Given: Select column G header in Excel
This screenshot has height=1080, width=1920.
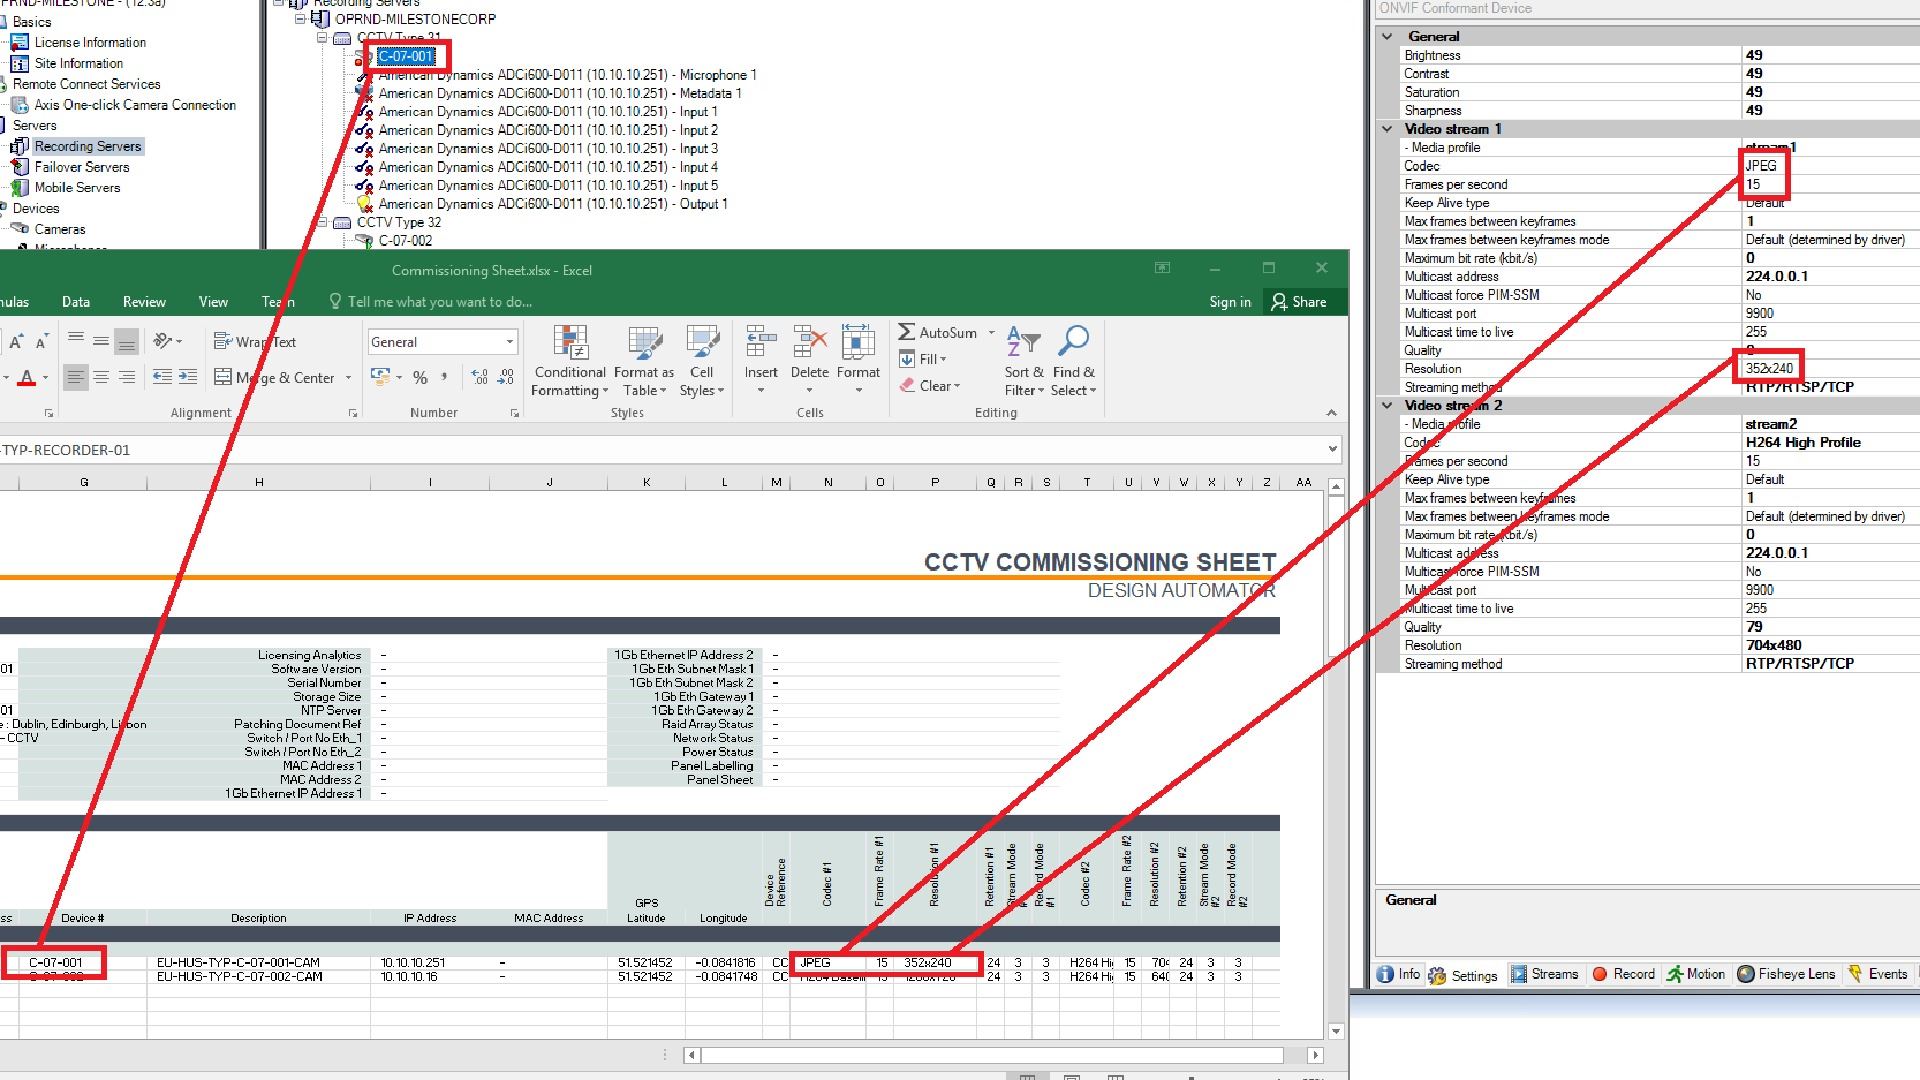Looking at the screenshot, I should (84, 482).
